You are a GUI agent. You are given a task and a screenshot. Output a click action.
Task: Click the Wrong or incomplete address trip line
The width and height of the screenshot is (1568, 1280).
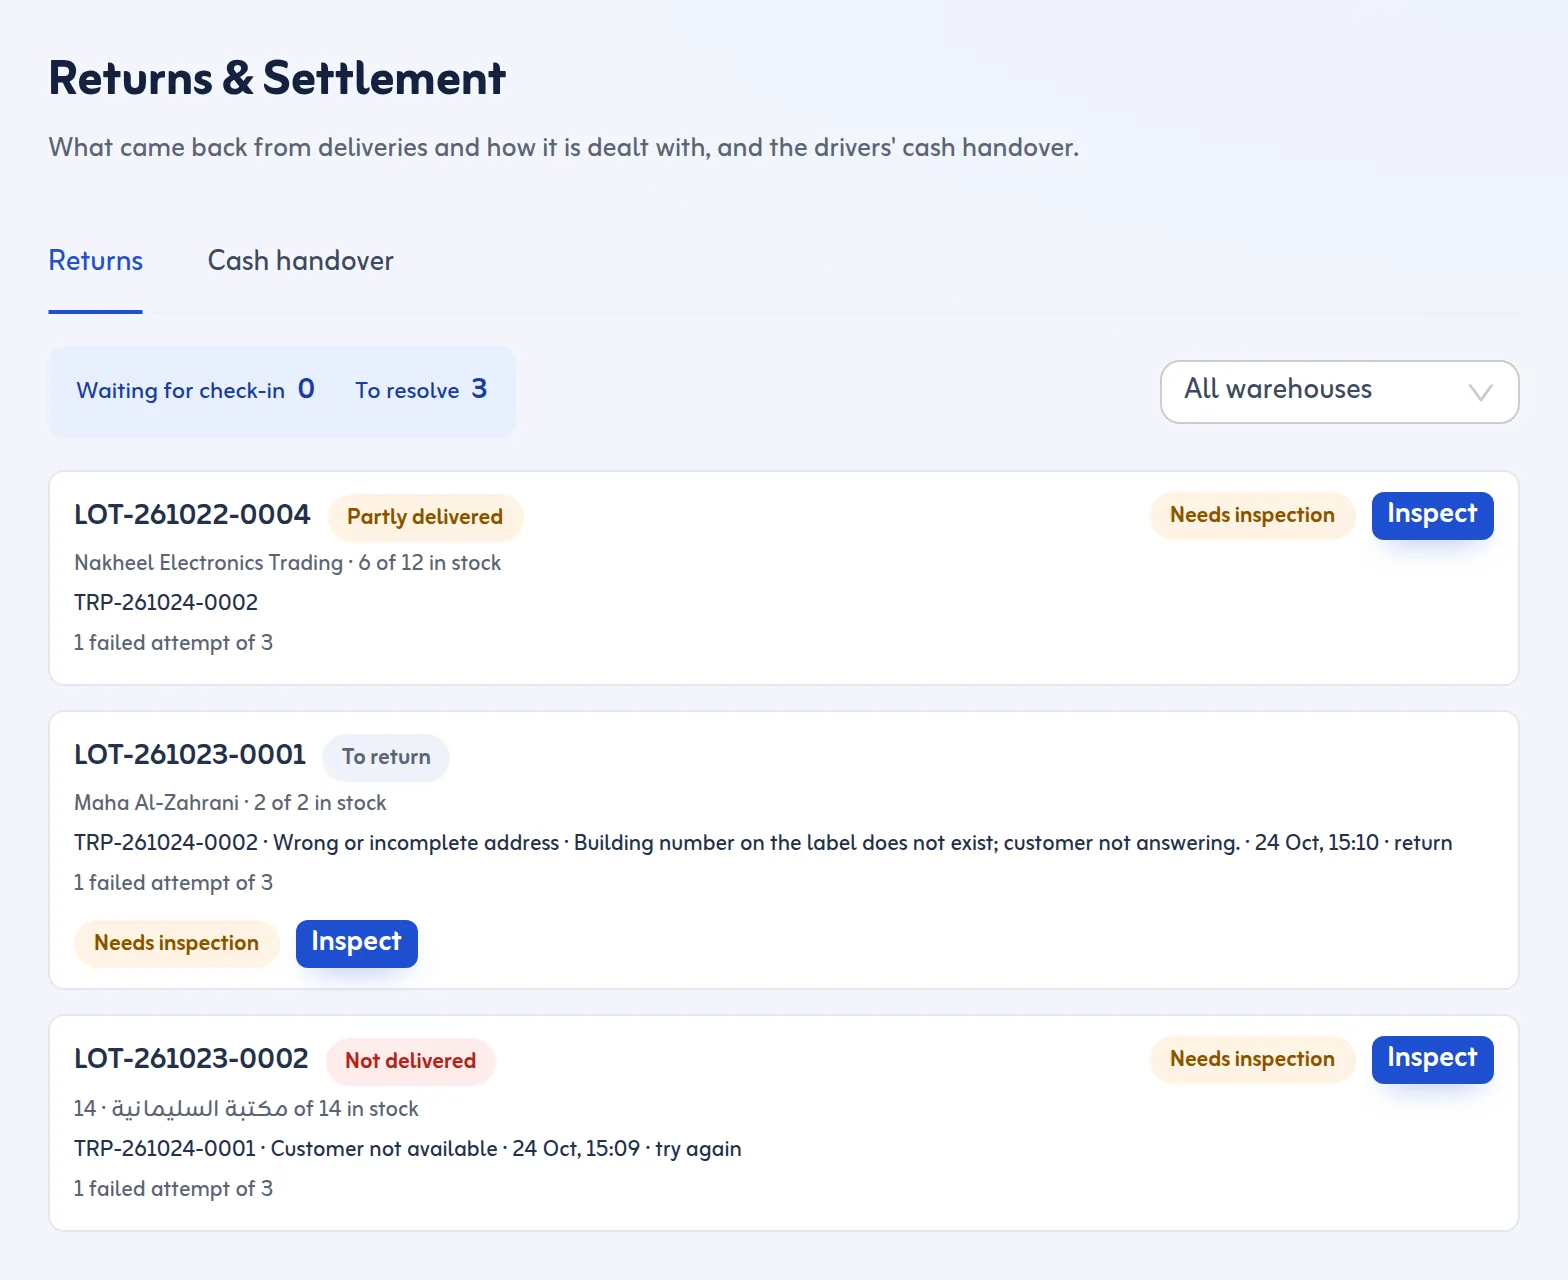click(763, 843)
